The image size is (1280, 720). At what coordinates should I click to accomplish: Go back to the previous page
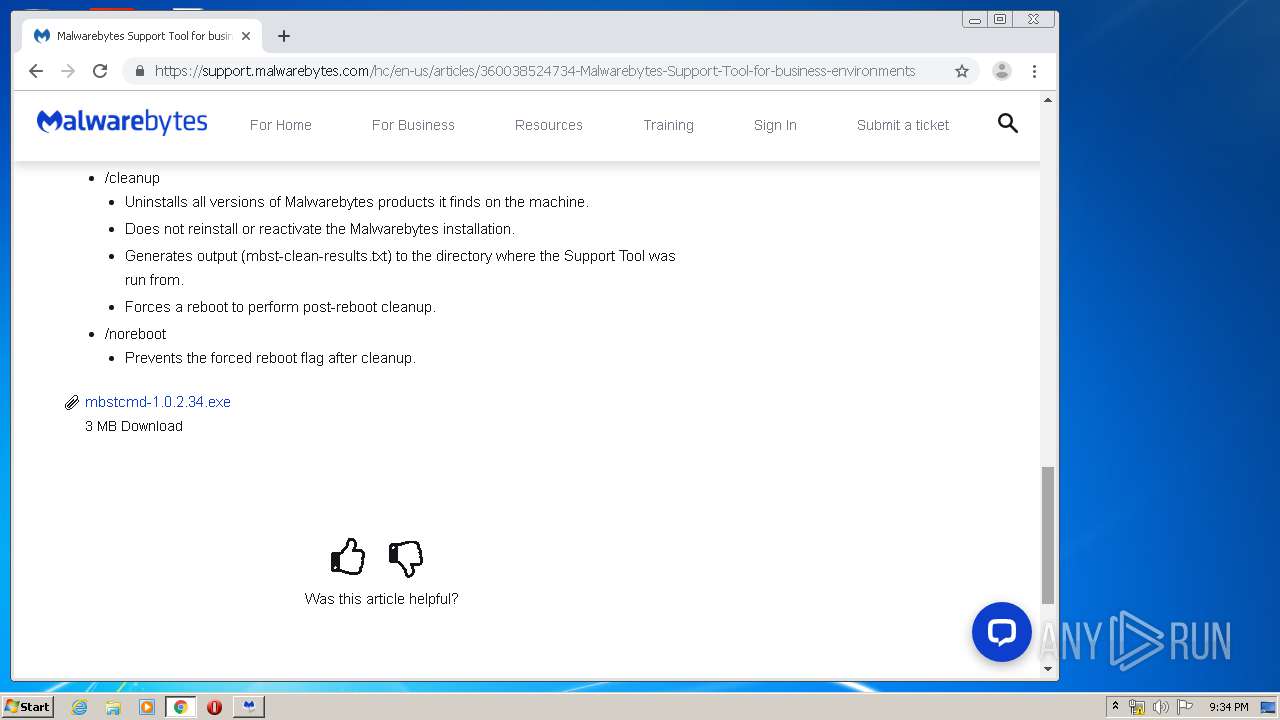coord(36,71)
